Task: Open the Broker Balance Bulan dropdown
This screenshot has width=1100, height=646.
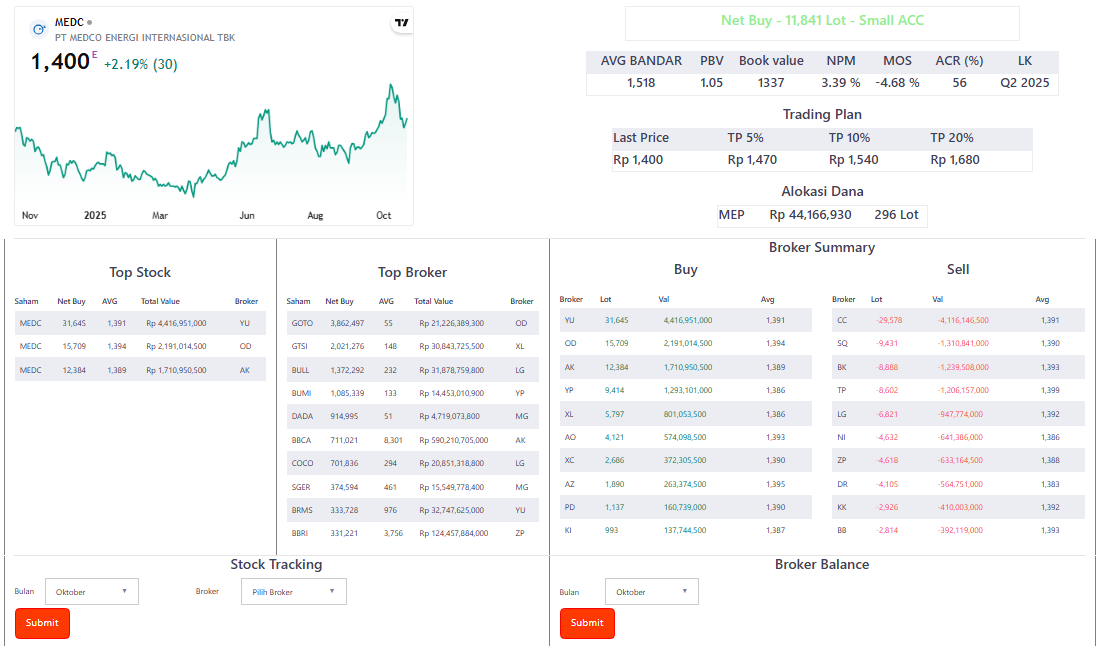Action: (652, 591)
